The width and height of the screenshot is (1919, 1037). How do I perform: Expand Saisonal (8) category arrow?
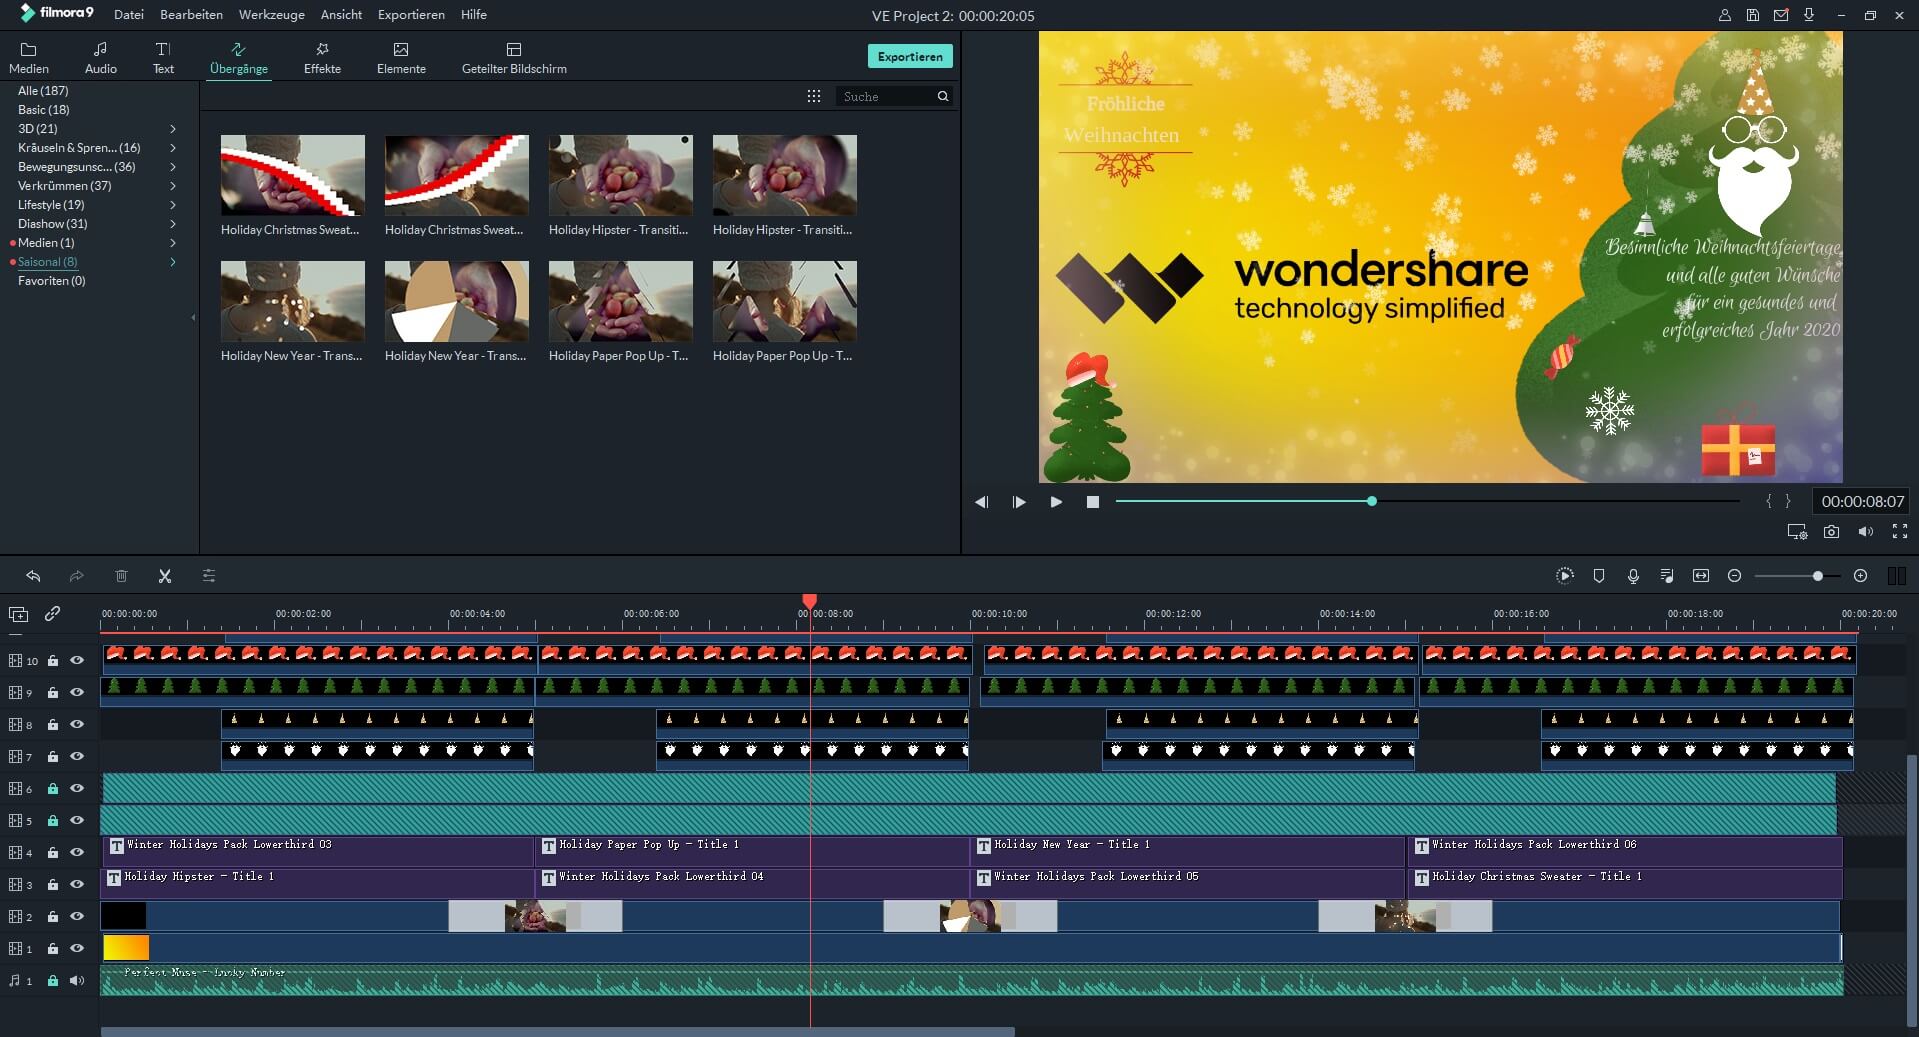pyautogui.click(x=173, y=262)
